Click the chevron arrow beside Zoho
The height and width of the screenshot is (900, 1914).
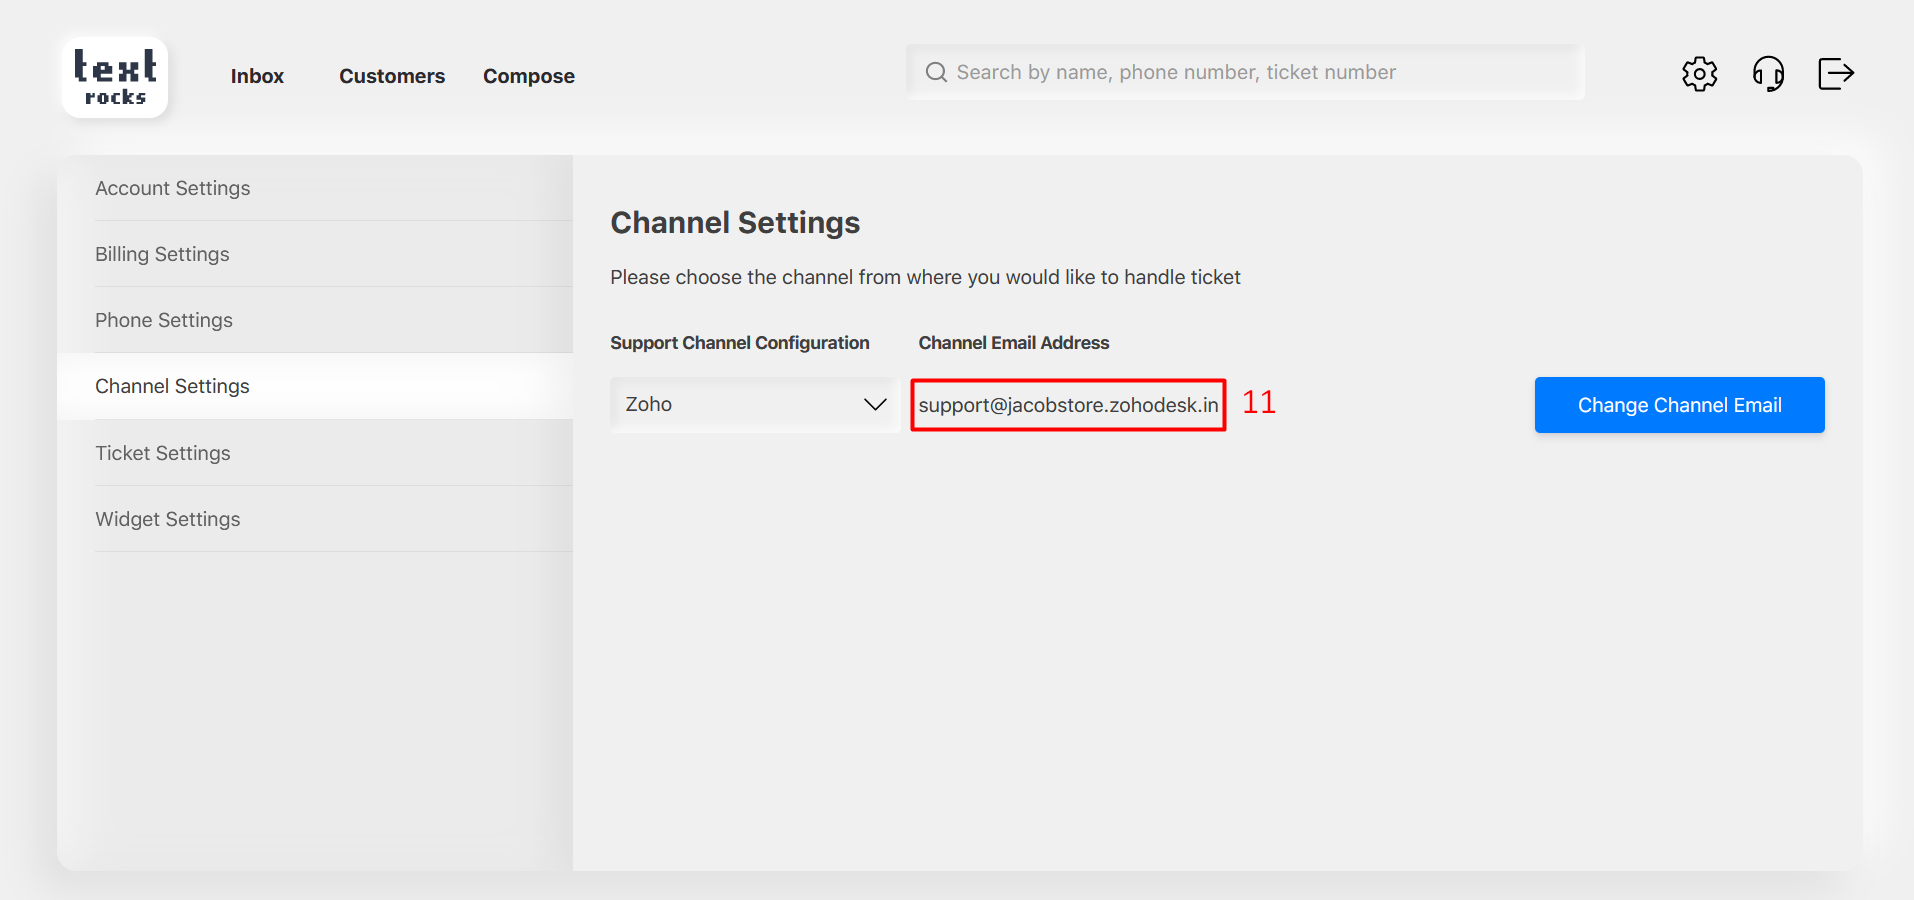click(x=875, y=405)
